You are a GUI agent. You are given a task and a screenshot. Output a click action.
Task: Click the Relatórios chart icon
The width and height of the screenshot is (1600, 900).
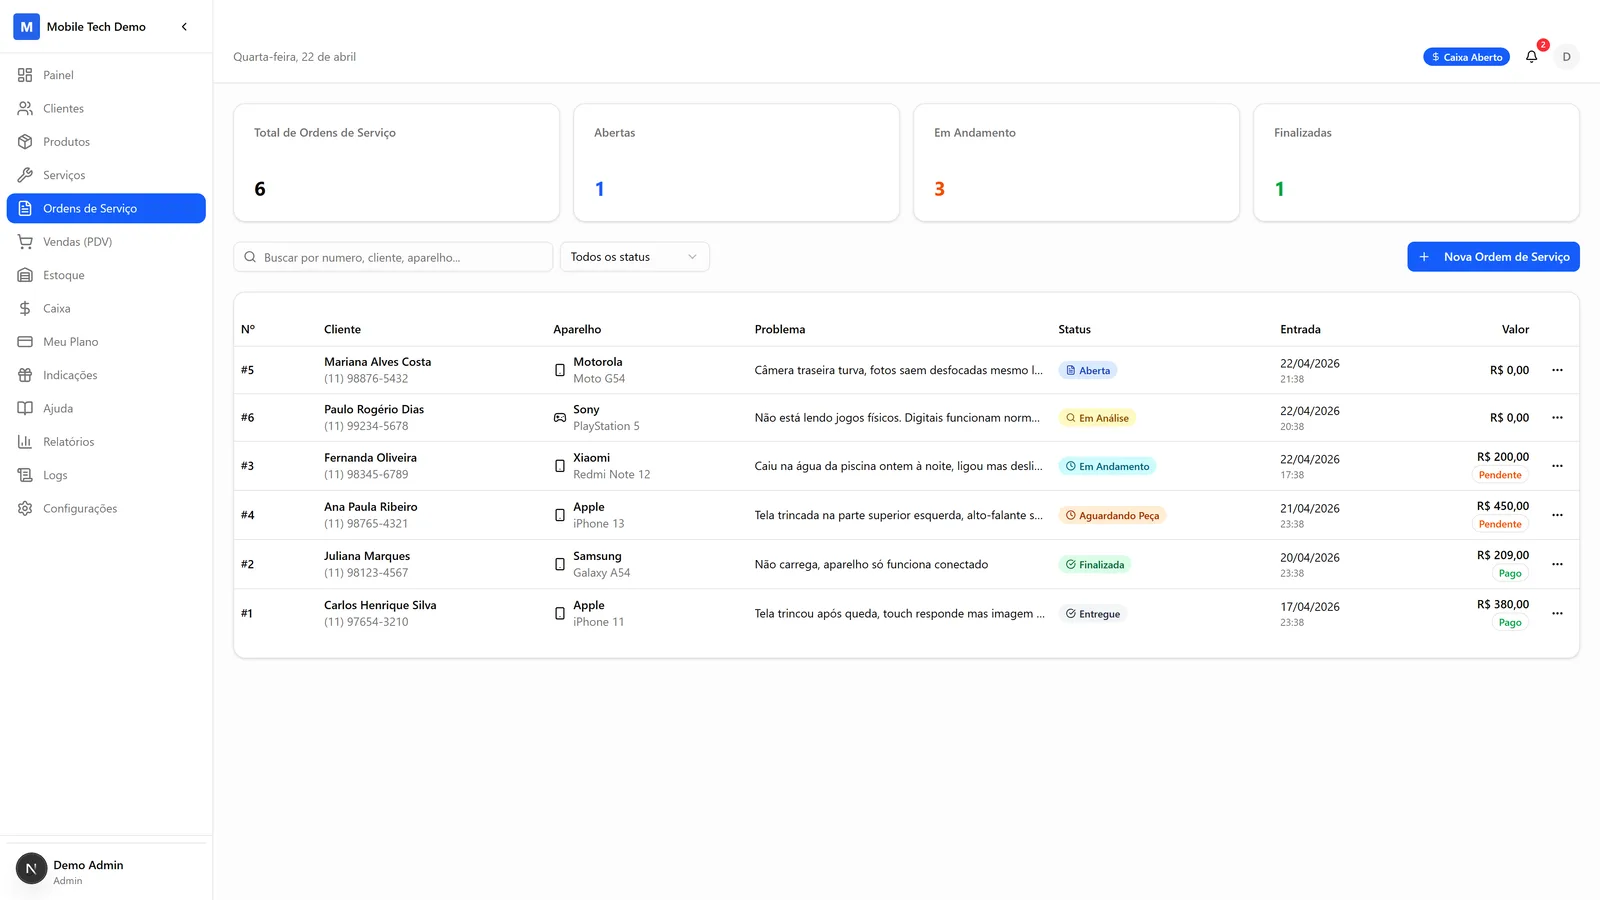(x=25, y=442)
